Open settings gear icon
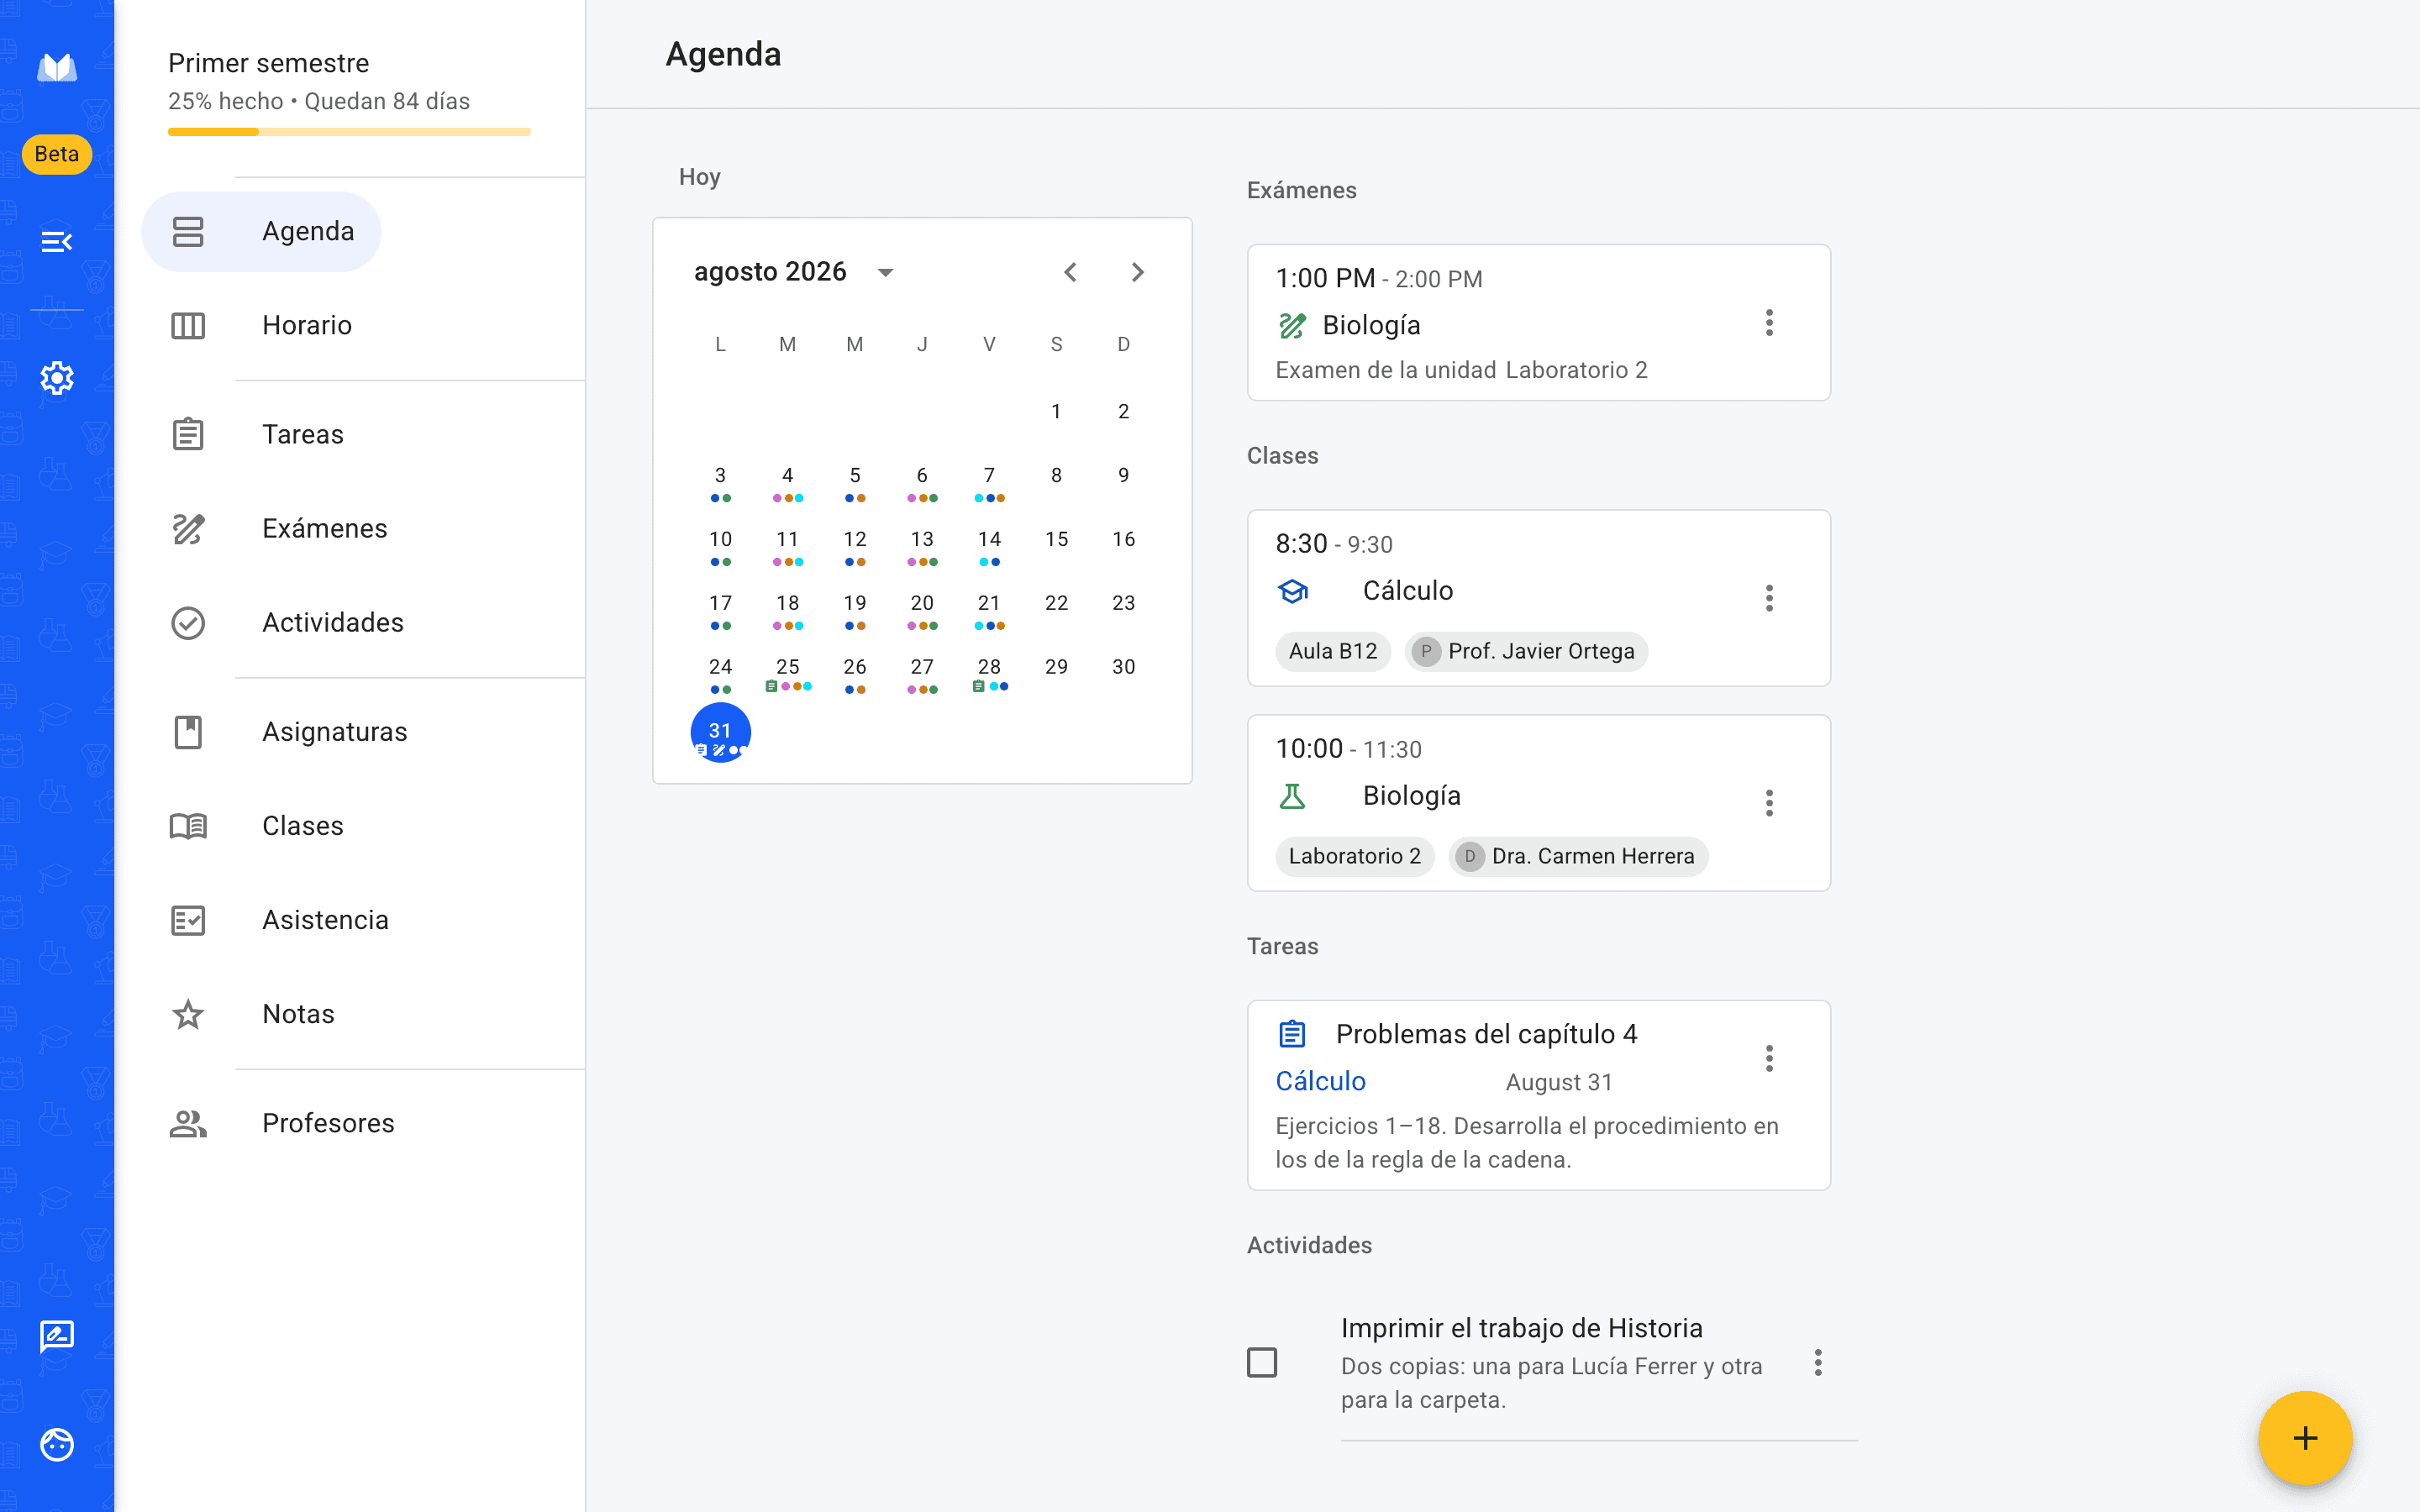The height and width of the screenshot is (1512, 2420). (57, 378)
